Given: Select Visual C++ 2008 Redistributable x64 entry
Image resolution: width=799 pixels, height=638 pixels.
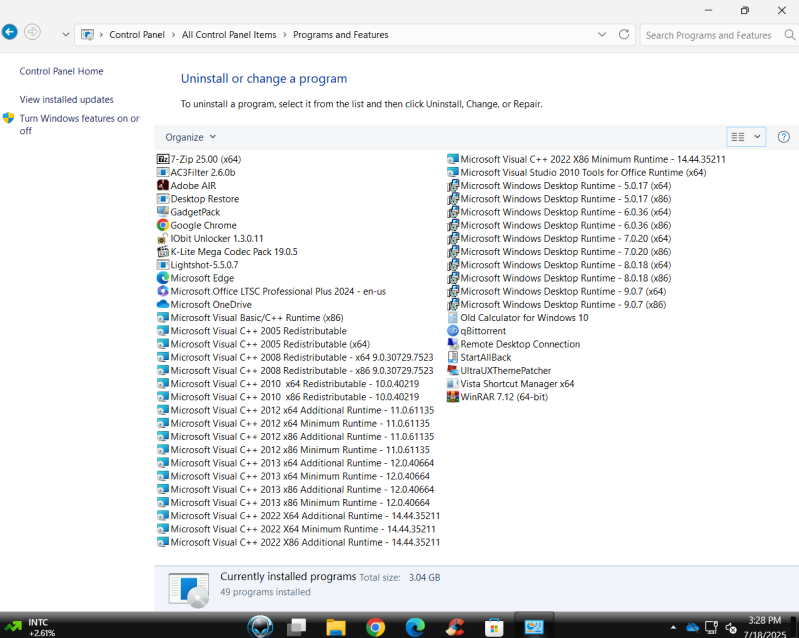Looking at the screenshot, I should point(295,357).
